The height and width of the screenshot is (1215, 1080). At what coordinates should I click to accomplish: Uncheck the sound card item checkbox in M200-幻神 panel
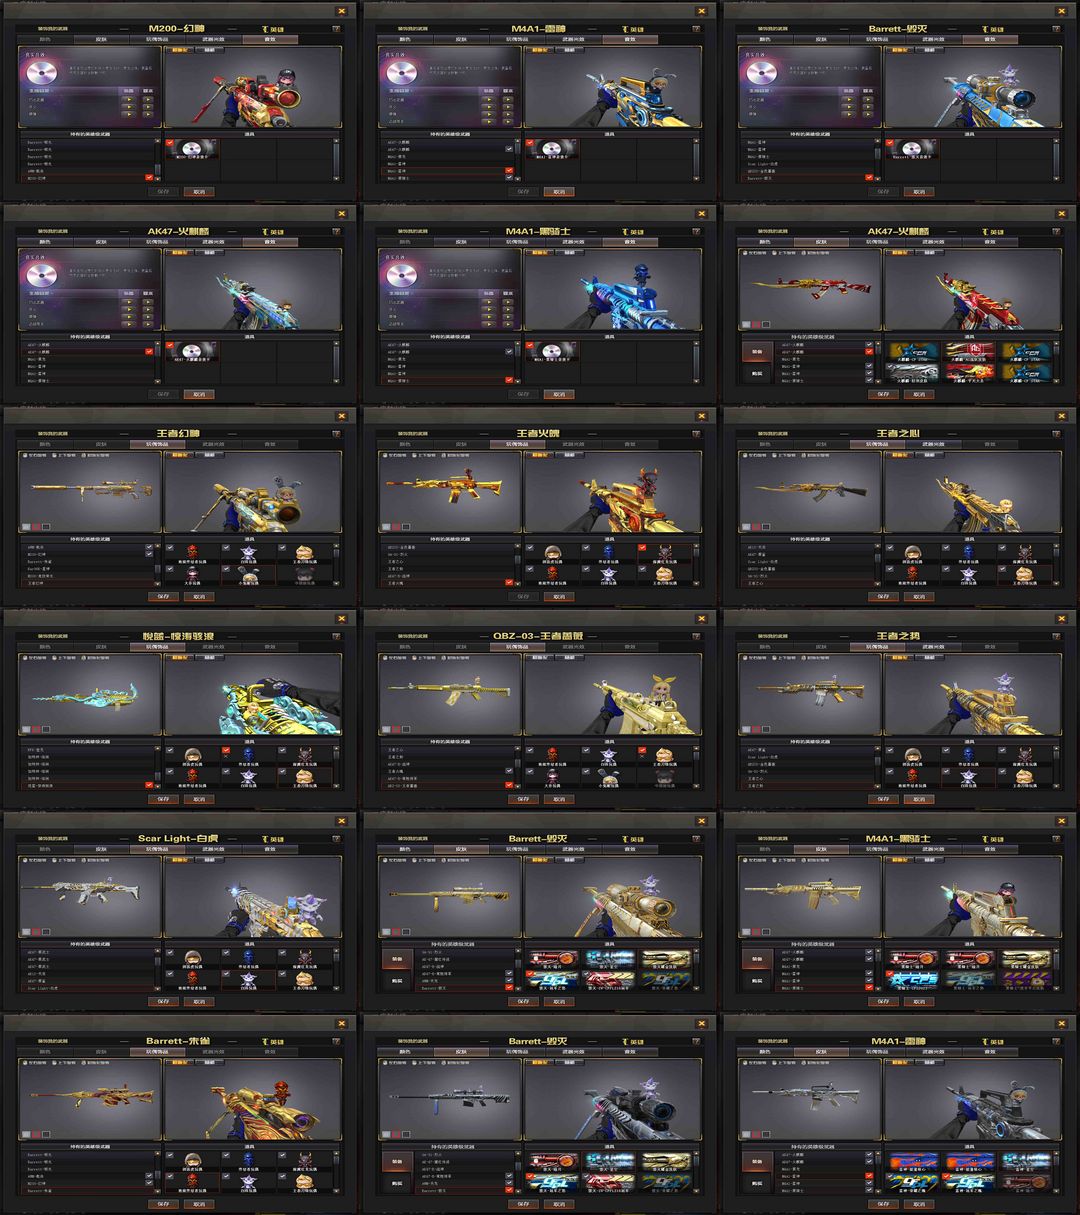pos(170,143)
